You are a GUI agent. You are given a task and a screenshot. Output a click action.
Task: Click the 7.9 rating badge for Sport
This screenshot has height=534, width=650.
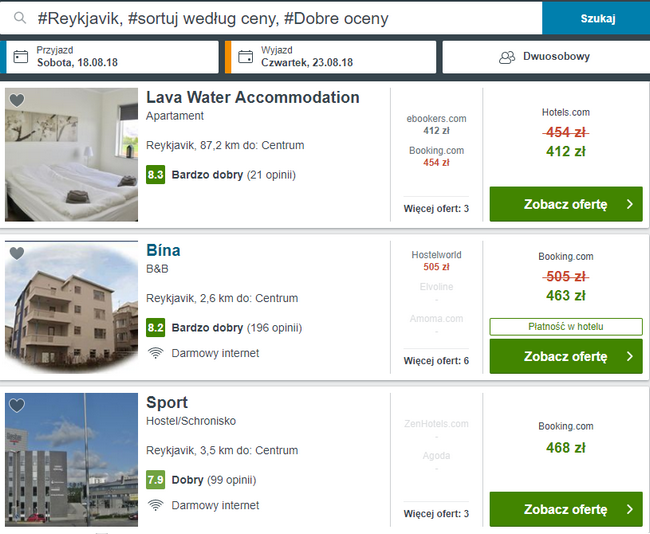(x=155, y=480)
